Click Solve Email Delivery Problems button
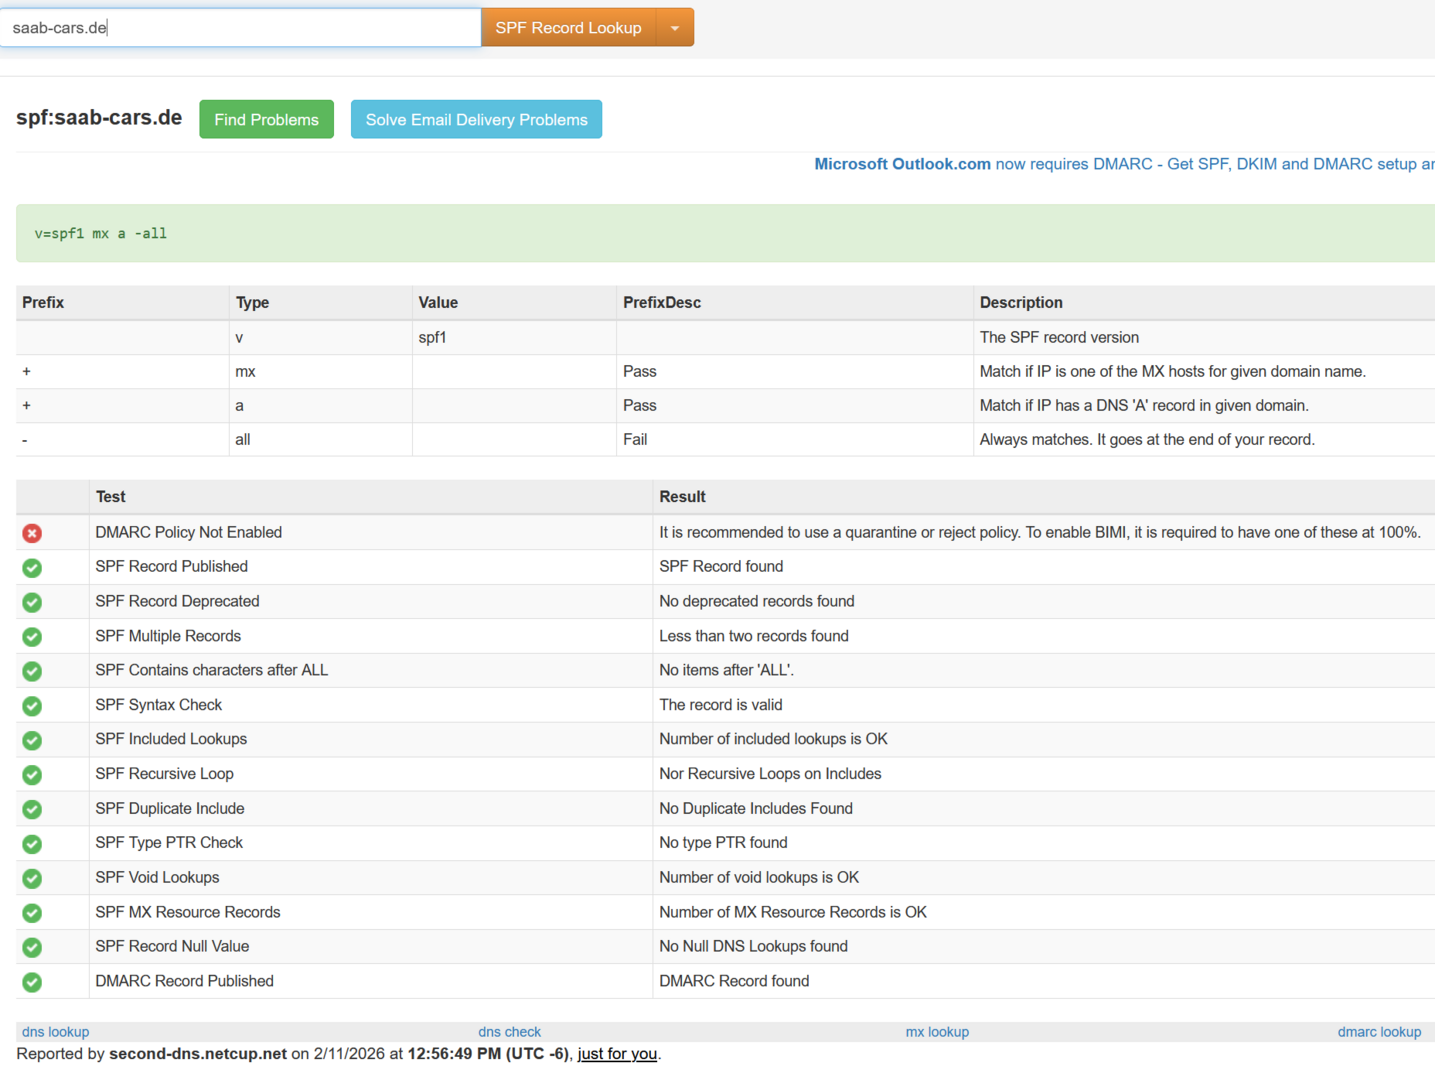Screen dimensions: 1435x1080 476,120
